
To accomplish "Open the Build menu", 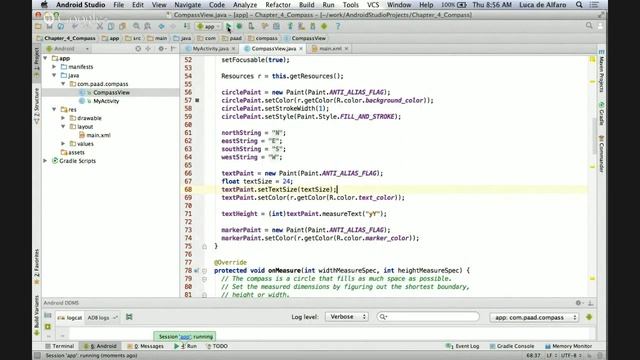I will 307,5.
